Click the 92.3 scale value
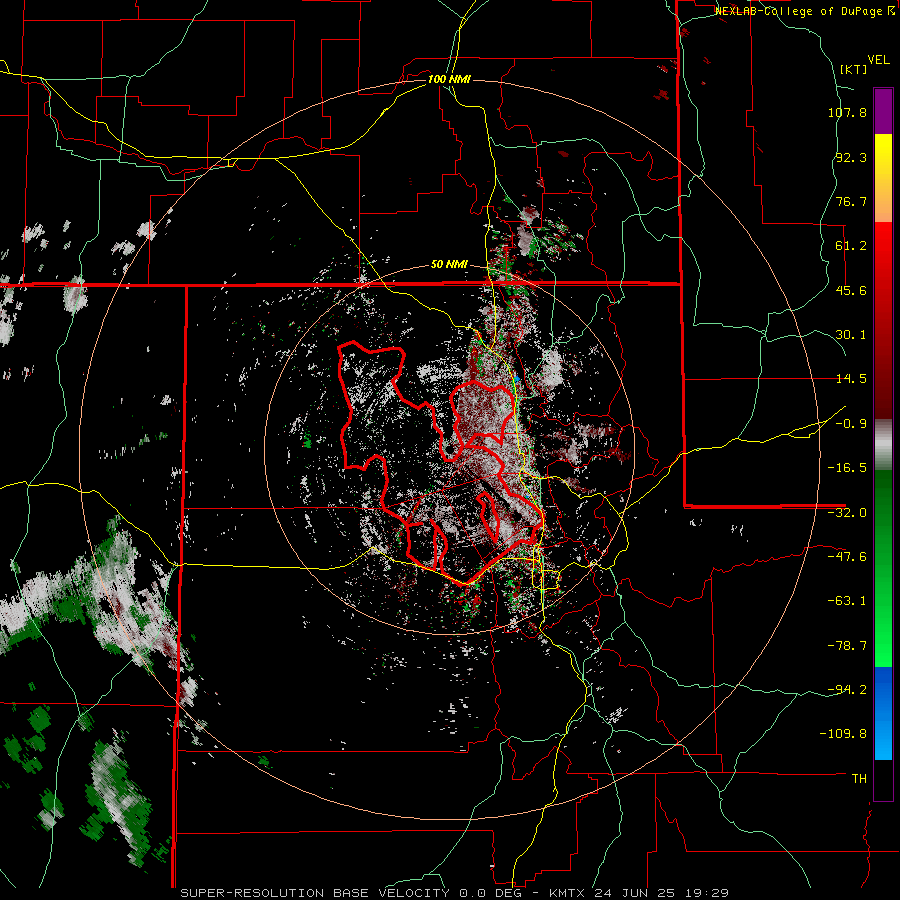This screenshot has height=900, width=900. 851,157
